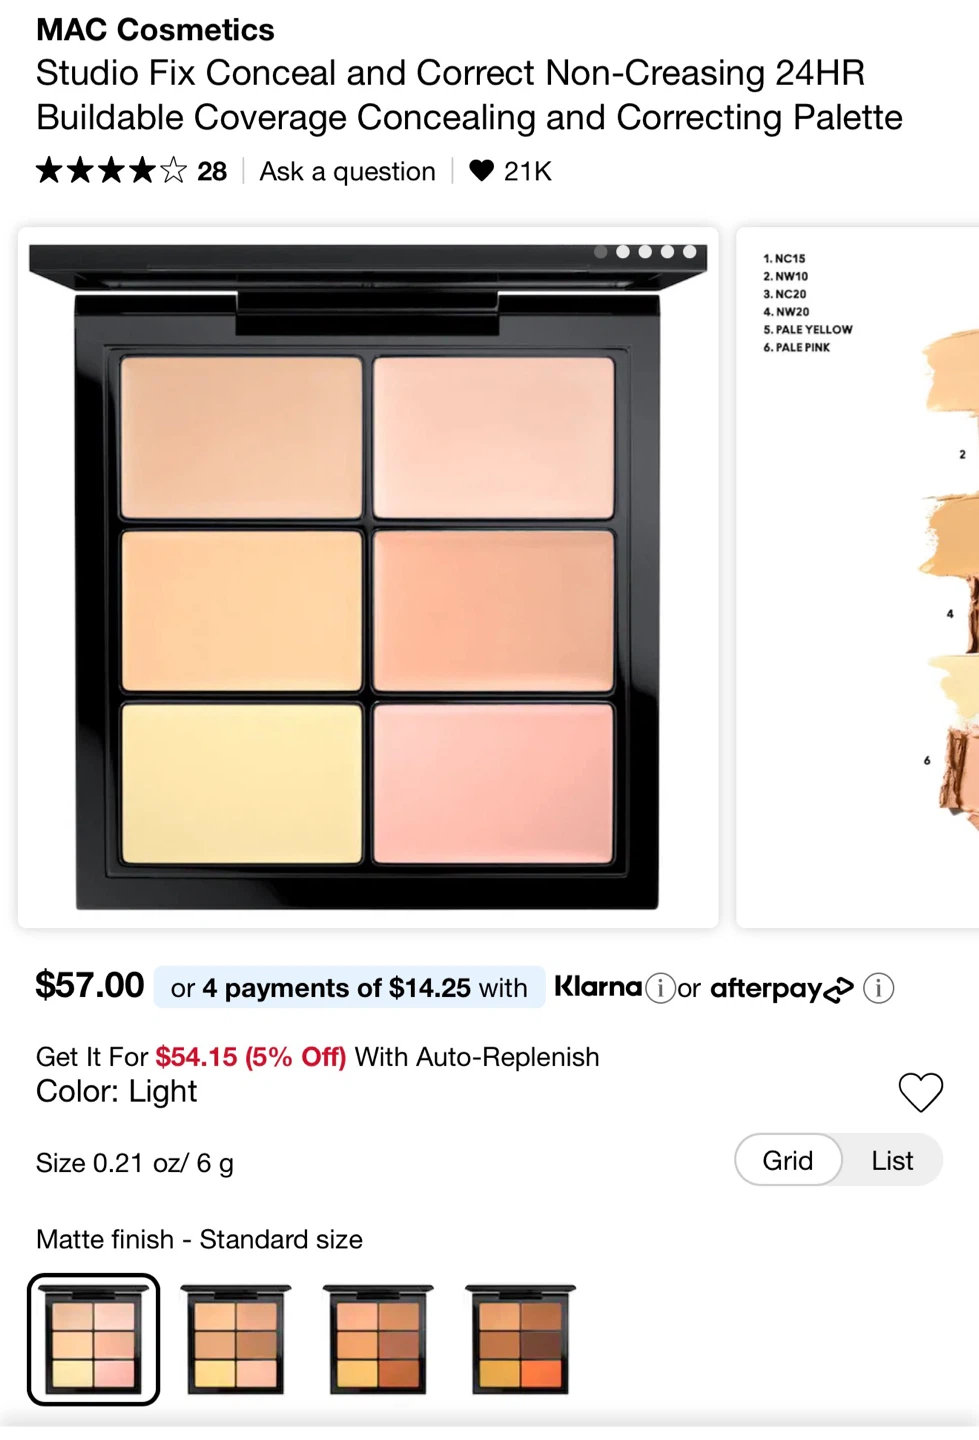Open the MAC Cosmetics brand link
This screenshot has height=1440, width=979.
155,30
